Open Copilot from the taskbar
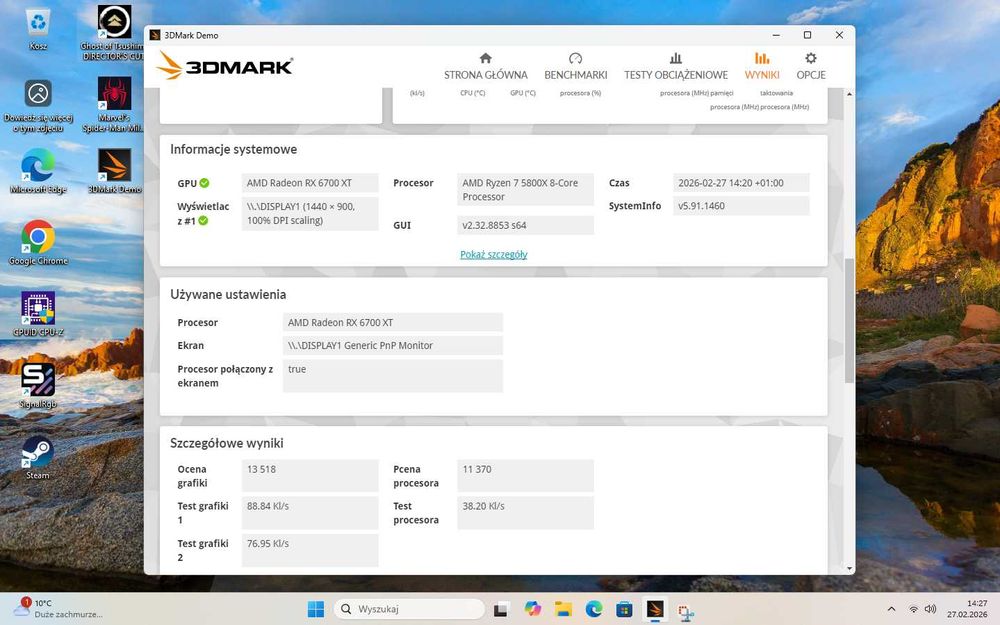This screenshot has height=625, width=1000. point(532,609)
